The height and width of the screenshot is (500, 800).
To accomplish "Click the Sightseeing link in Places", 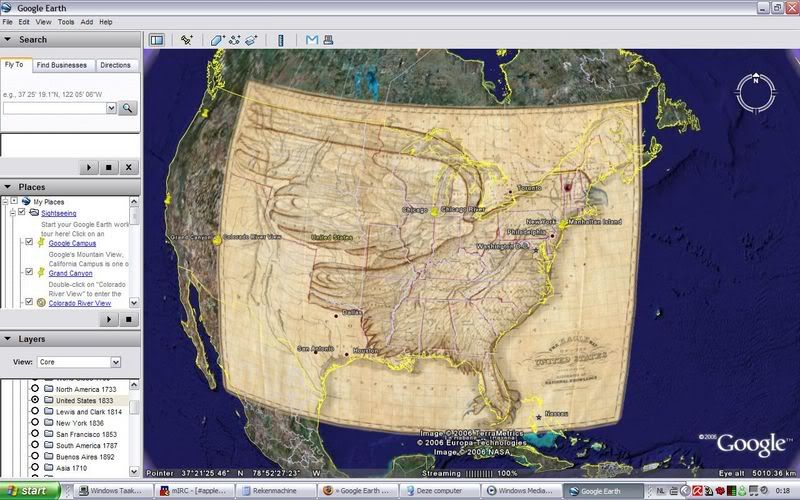I will (59, 213).
